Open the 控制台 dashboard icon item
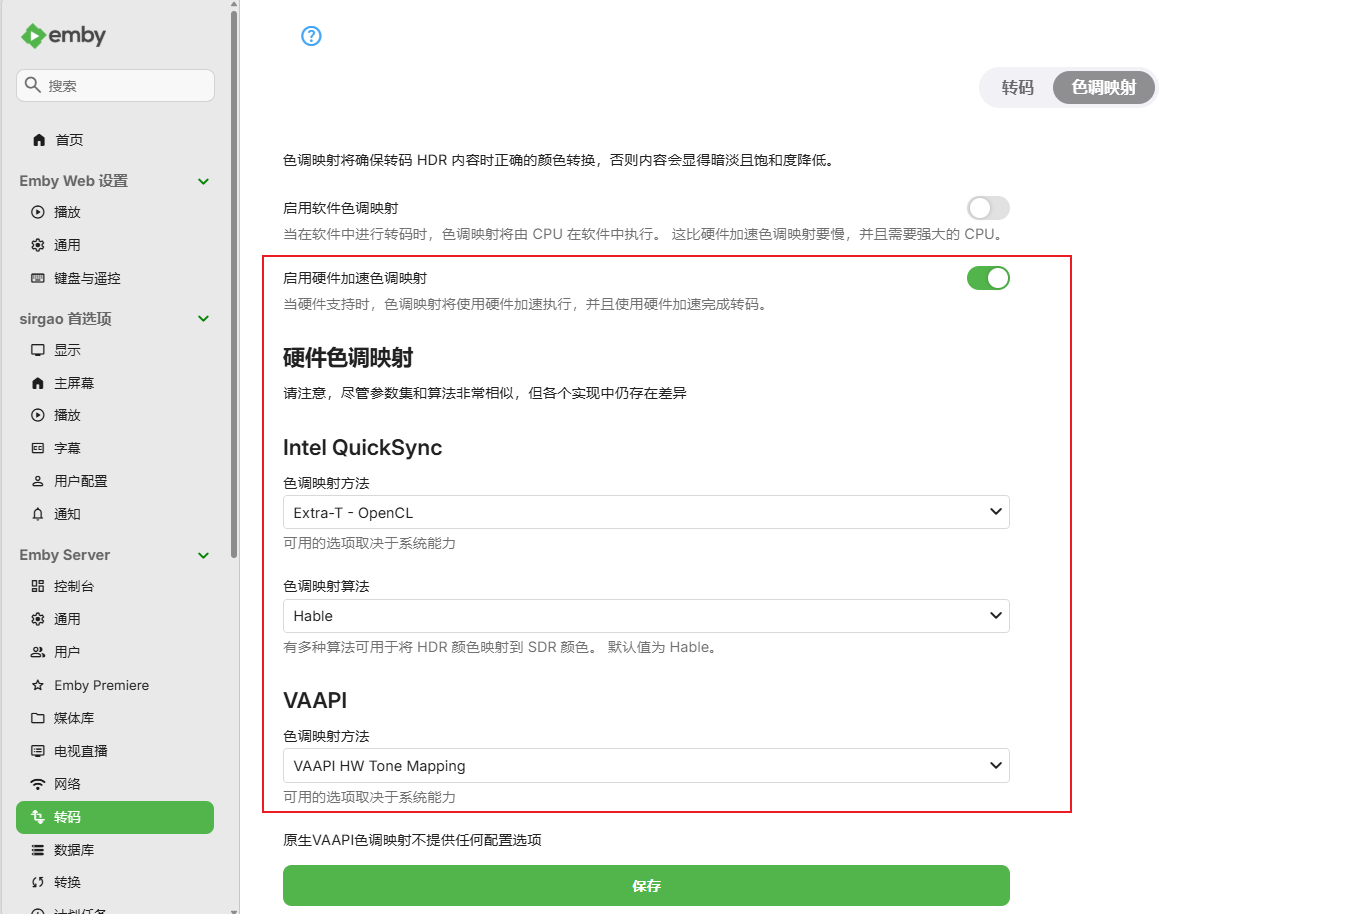This screenshot has width=1358, height=914. [x=38, y=586]
